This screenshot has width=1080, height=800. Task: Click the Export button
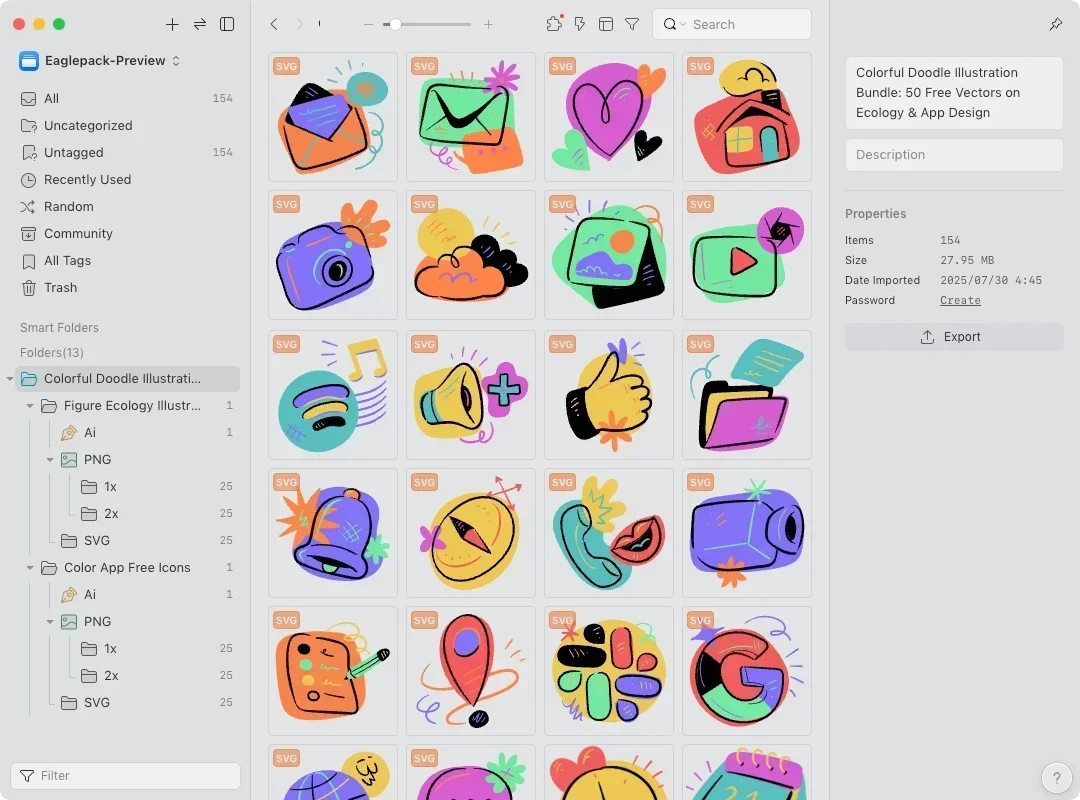(954, 337)
